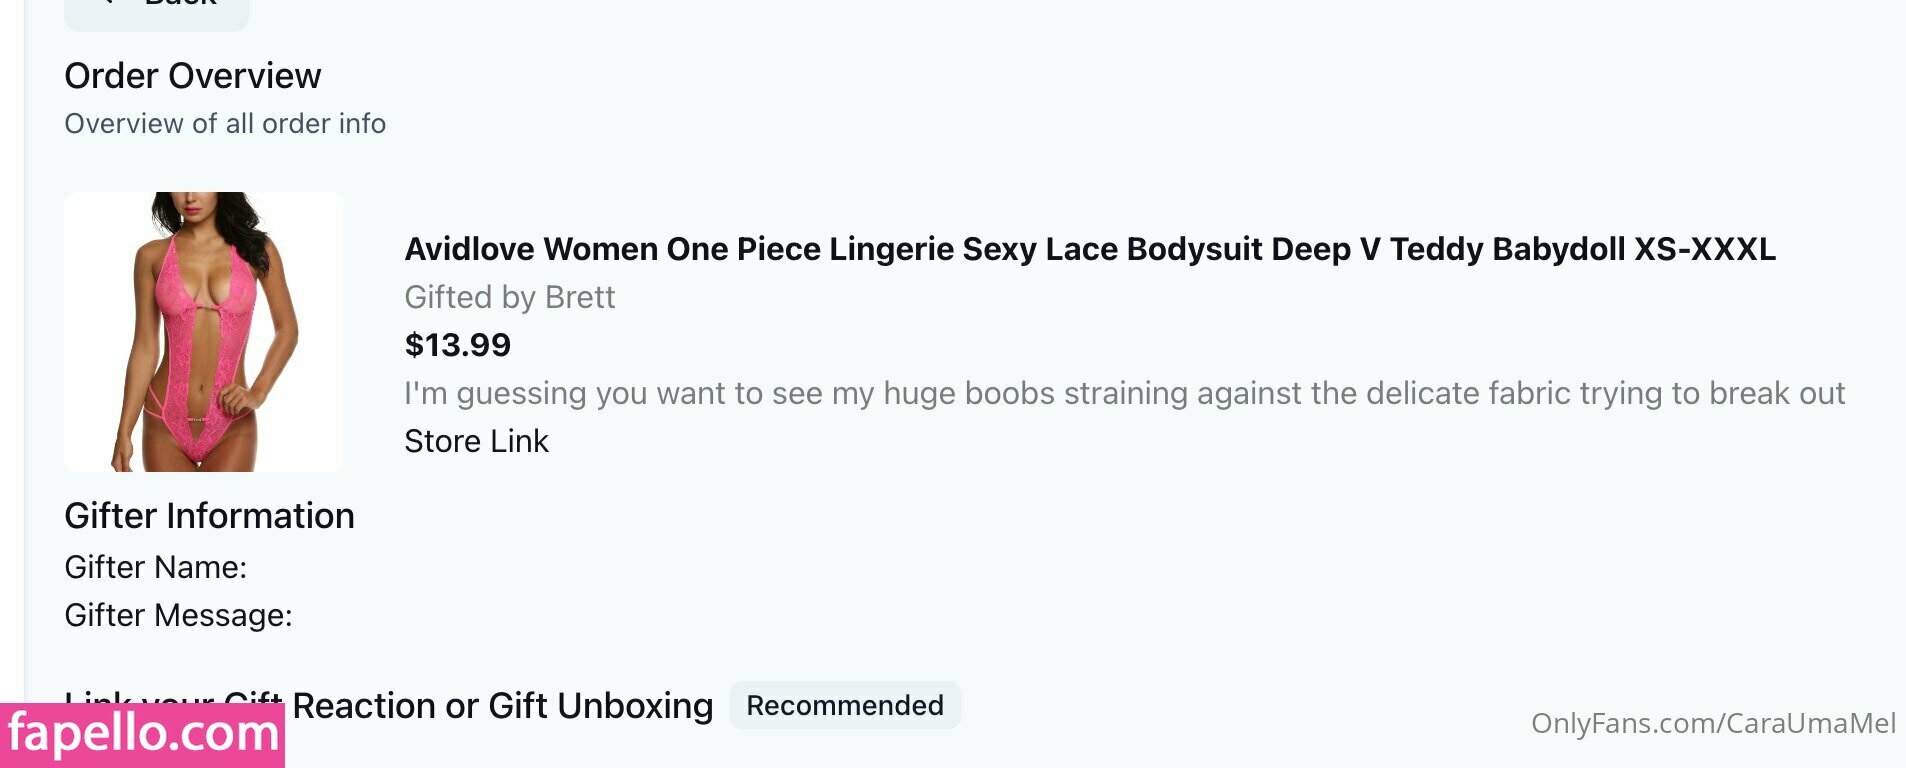The image size is (1906, 768).
Task: Click the Order Overview heading
Action: [193, 76]
